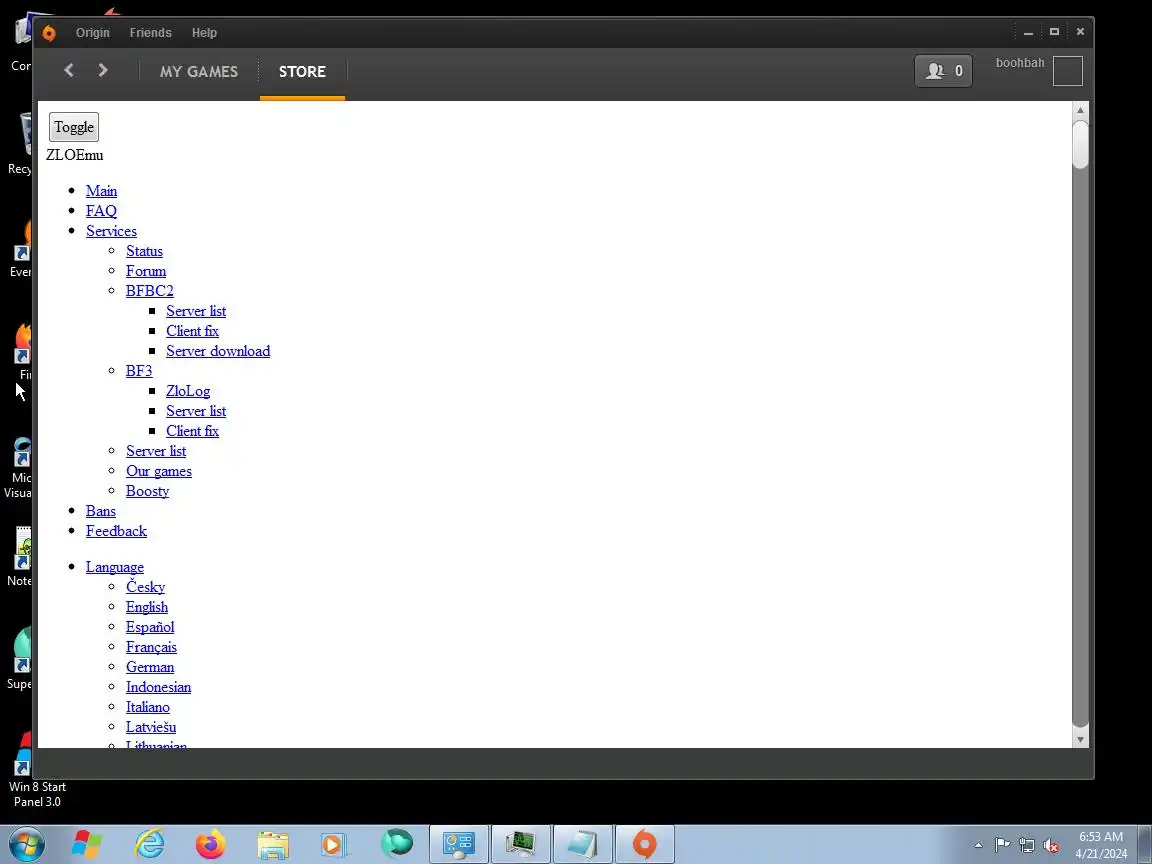Open the Bans link
1152x864 pixels.
coord(101,511)
